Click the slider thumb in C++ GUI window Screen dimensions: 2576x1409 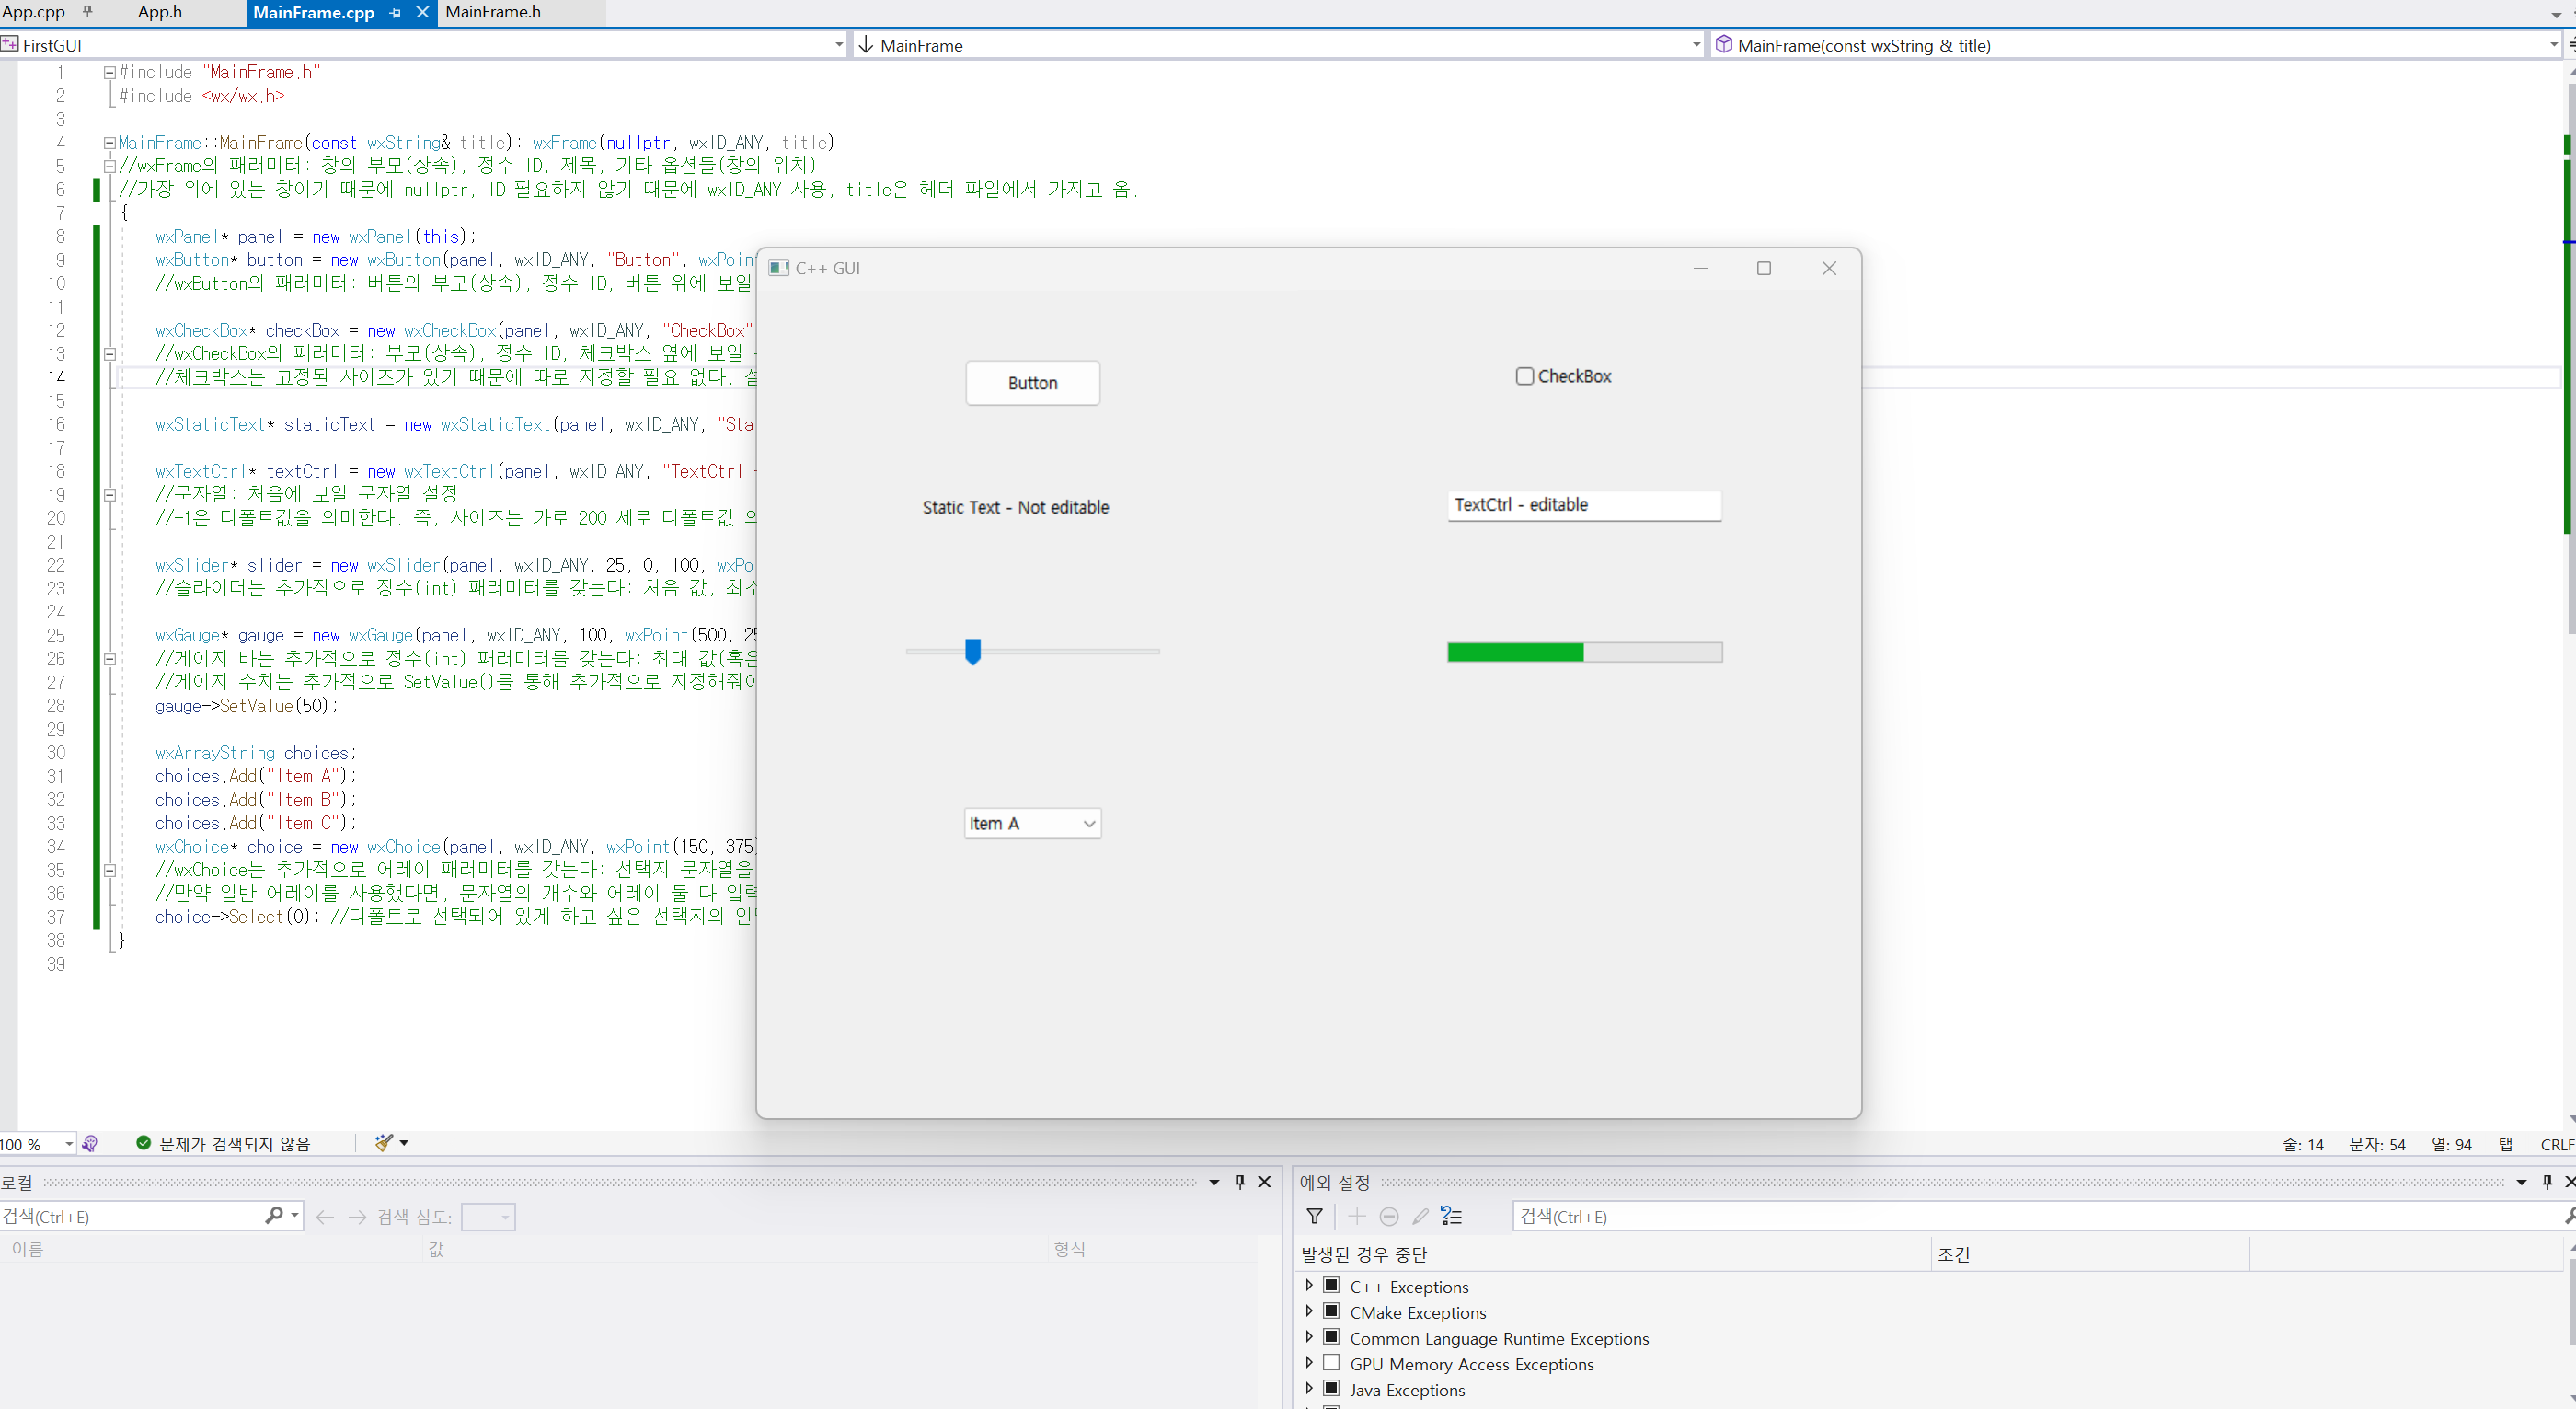(x=973, y=651)
